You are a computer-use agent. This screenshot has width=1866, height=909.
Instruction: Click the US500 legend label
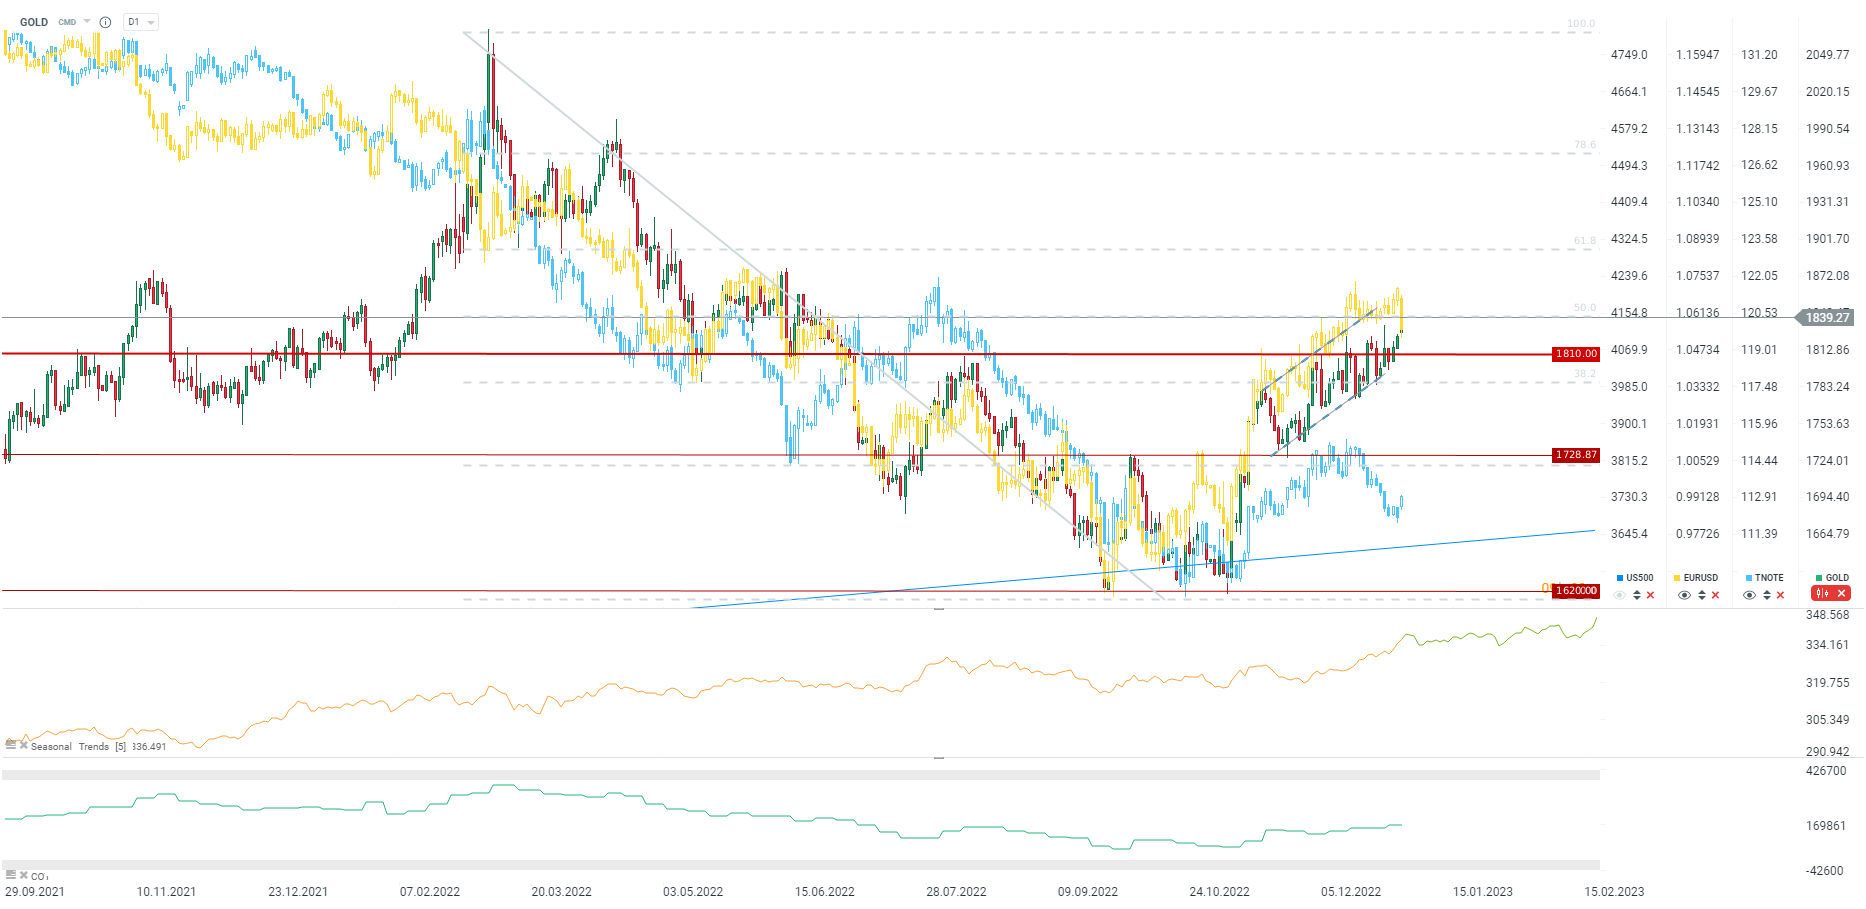[x=1640, y=578]
